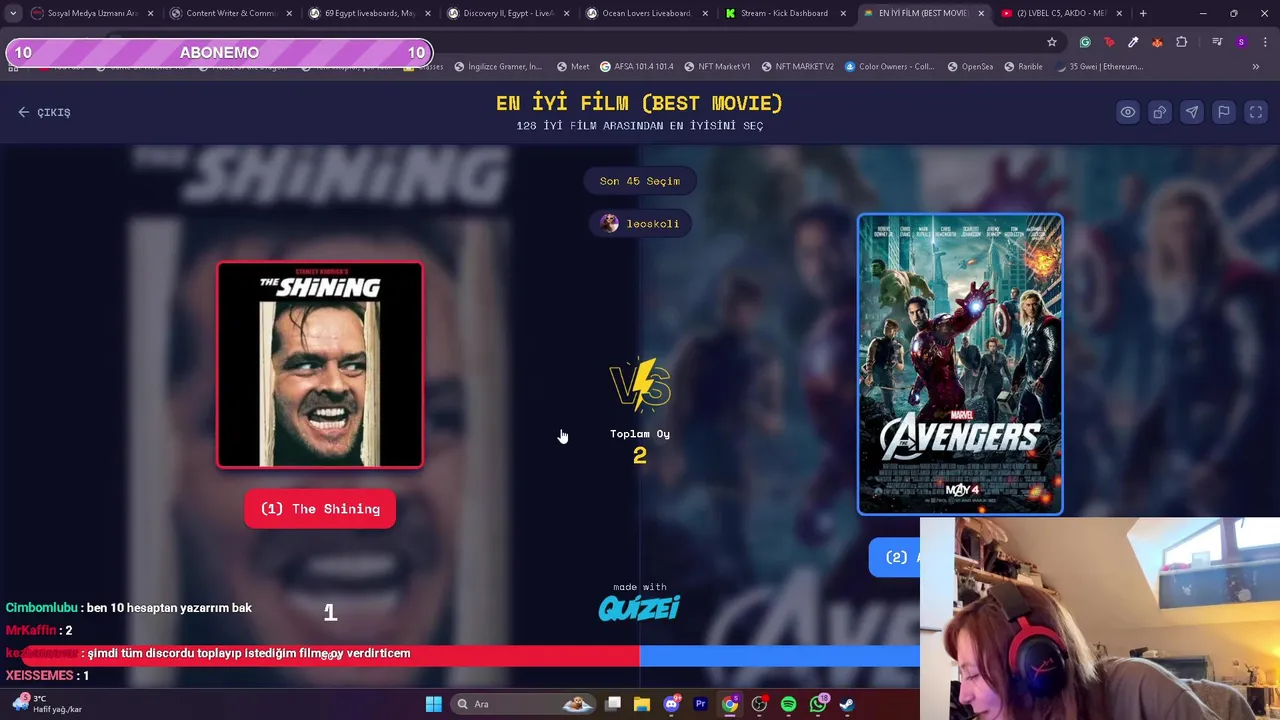
Task: Open Spotify from taskbar
Action: tap(788, 704)
